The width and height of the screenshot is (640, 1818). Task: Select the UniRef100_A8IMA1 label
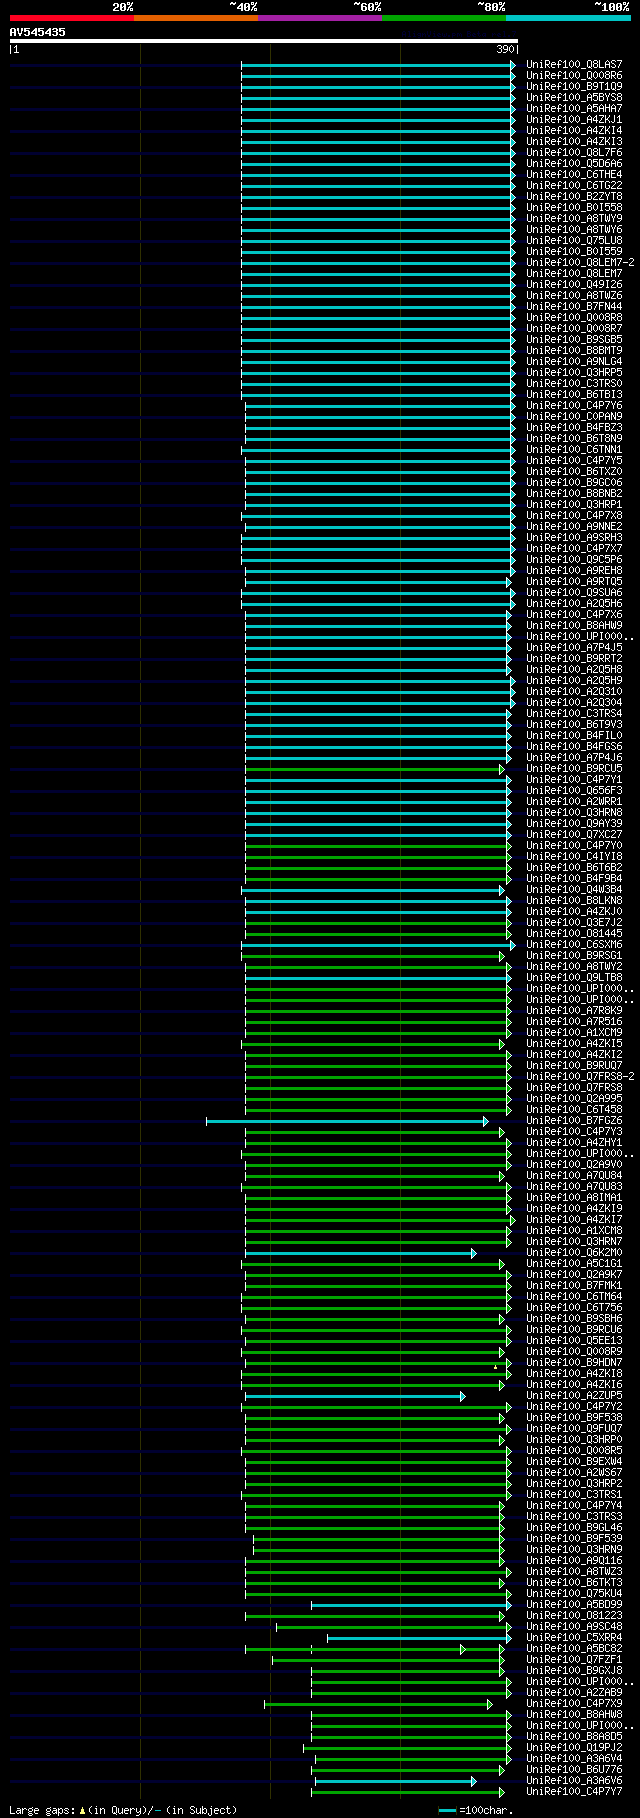pyautogui.click(x=574, y=1198)
